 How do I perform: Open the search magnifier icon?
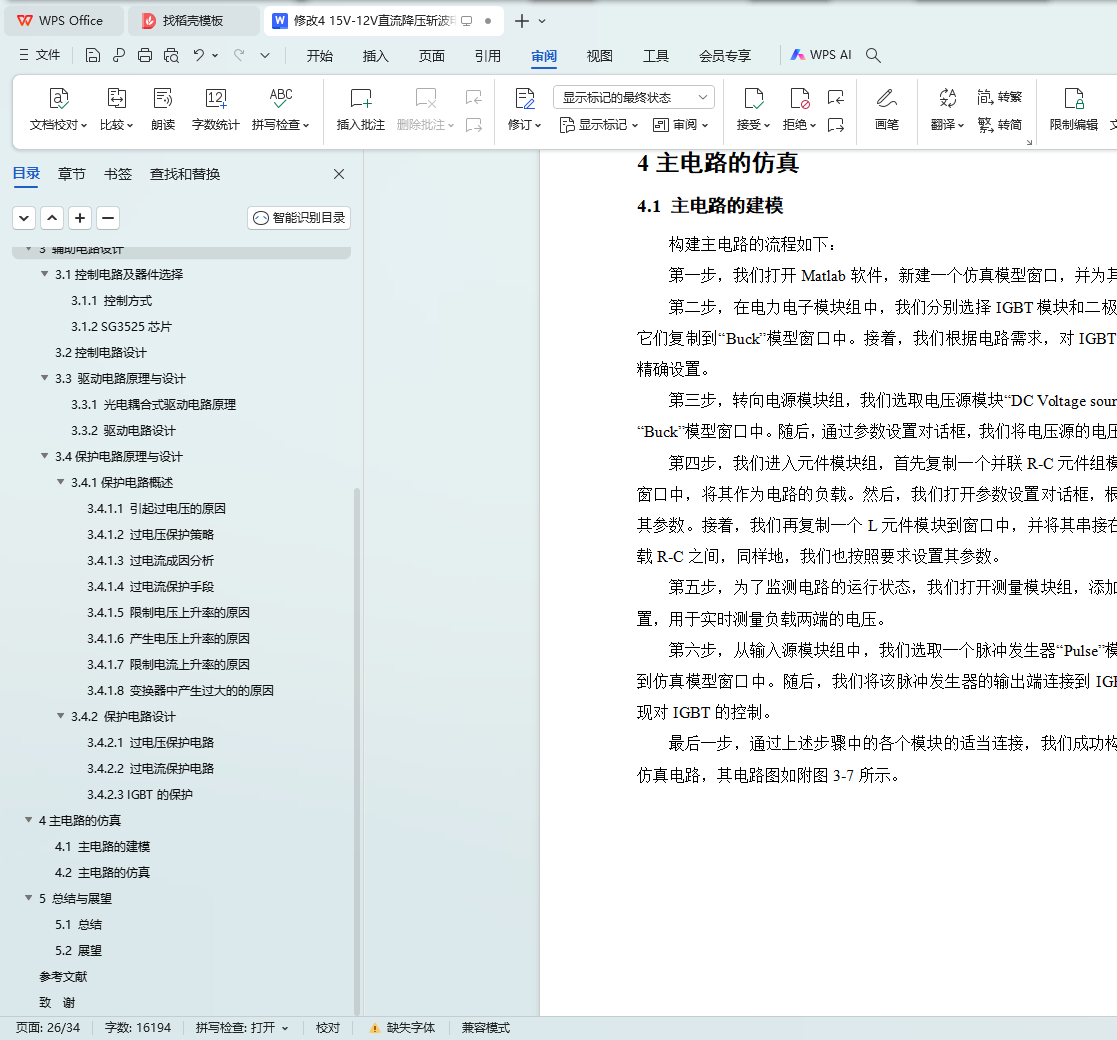[x=873, y=56]
